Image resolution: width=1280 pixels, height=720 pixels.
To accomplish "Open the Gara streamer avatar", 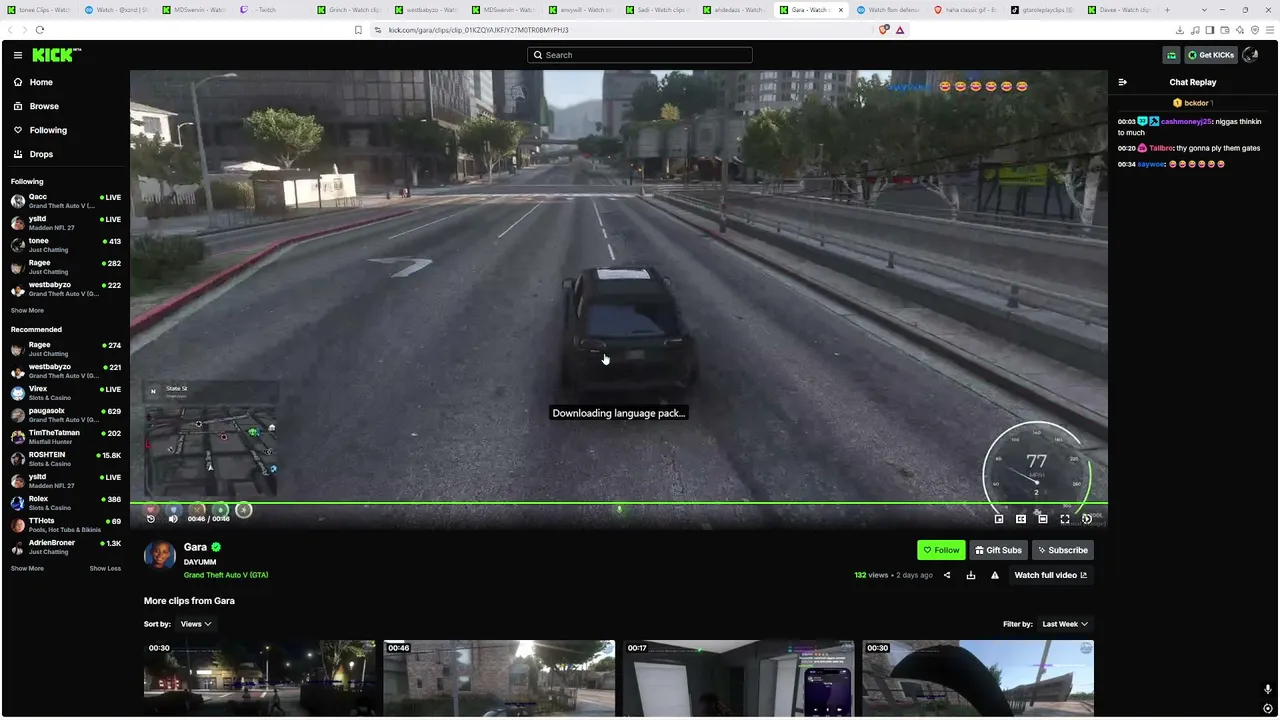I will point(160,556).
